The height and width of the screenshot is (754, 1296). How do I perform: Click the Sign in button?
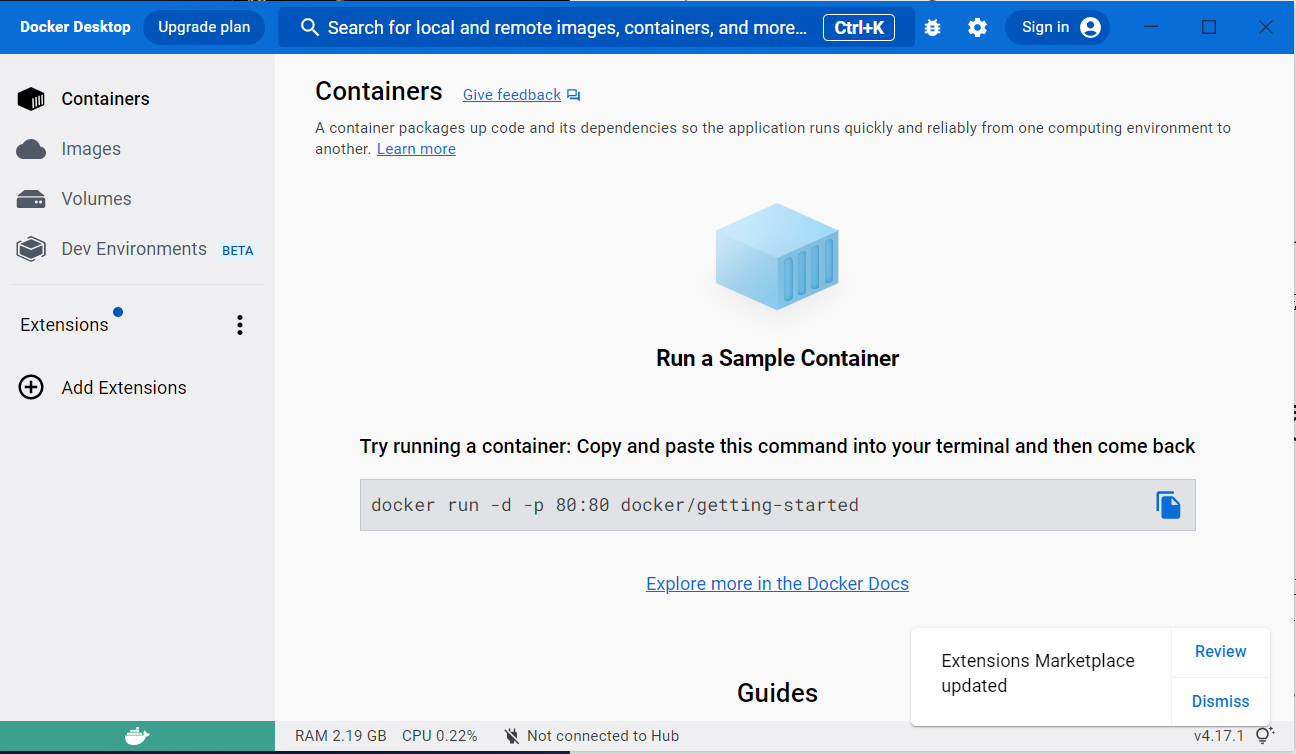tap(1057, 27)
